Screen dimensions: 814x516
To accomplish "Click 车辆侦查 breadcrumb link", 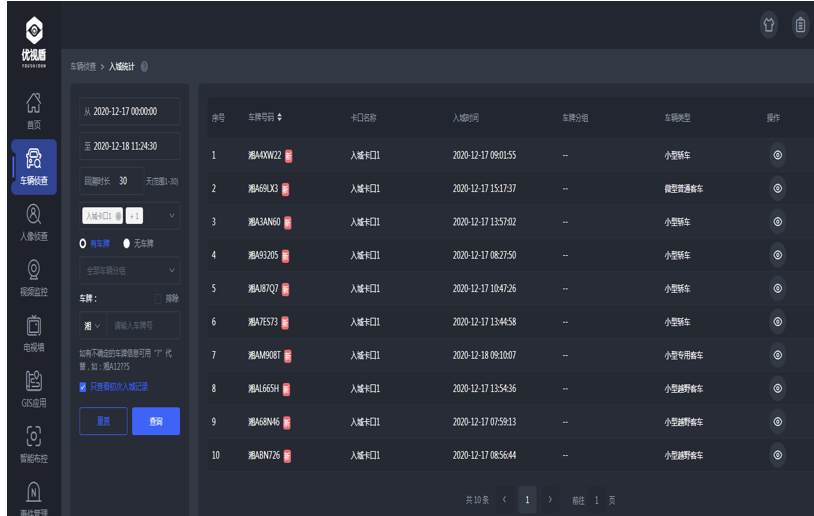I will click(83, 66).
